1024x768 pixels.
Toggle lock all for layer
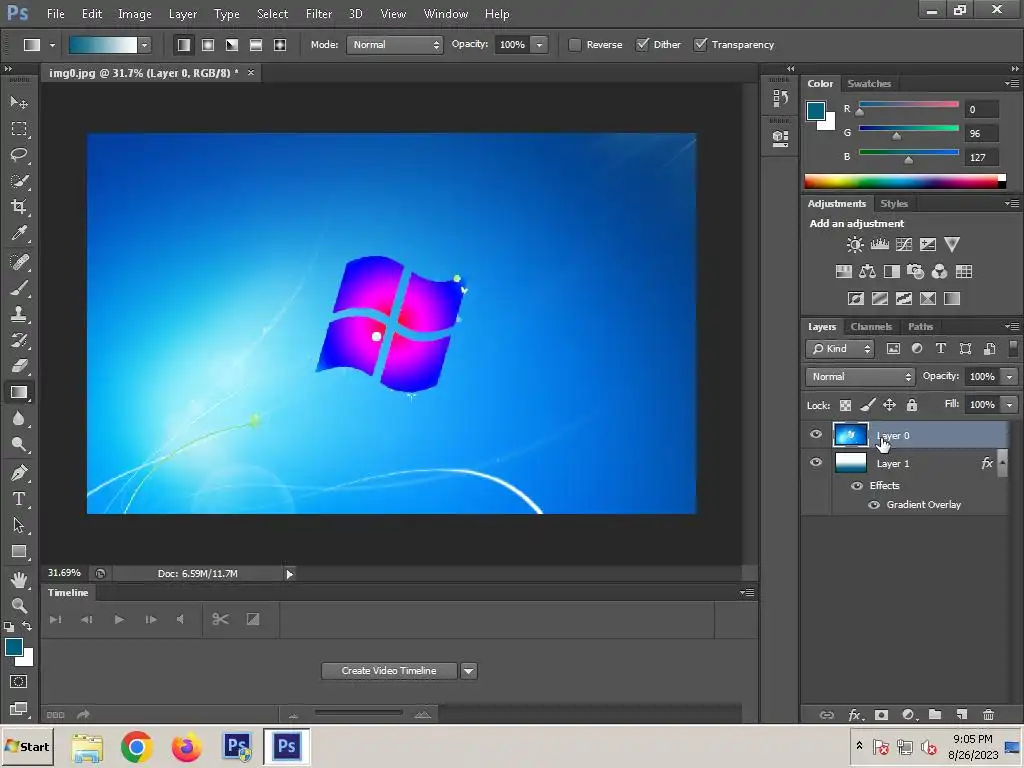(x=912, y=406)
